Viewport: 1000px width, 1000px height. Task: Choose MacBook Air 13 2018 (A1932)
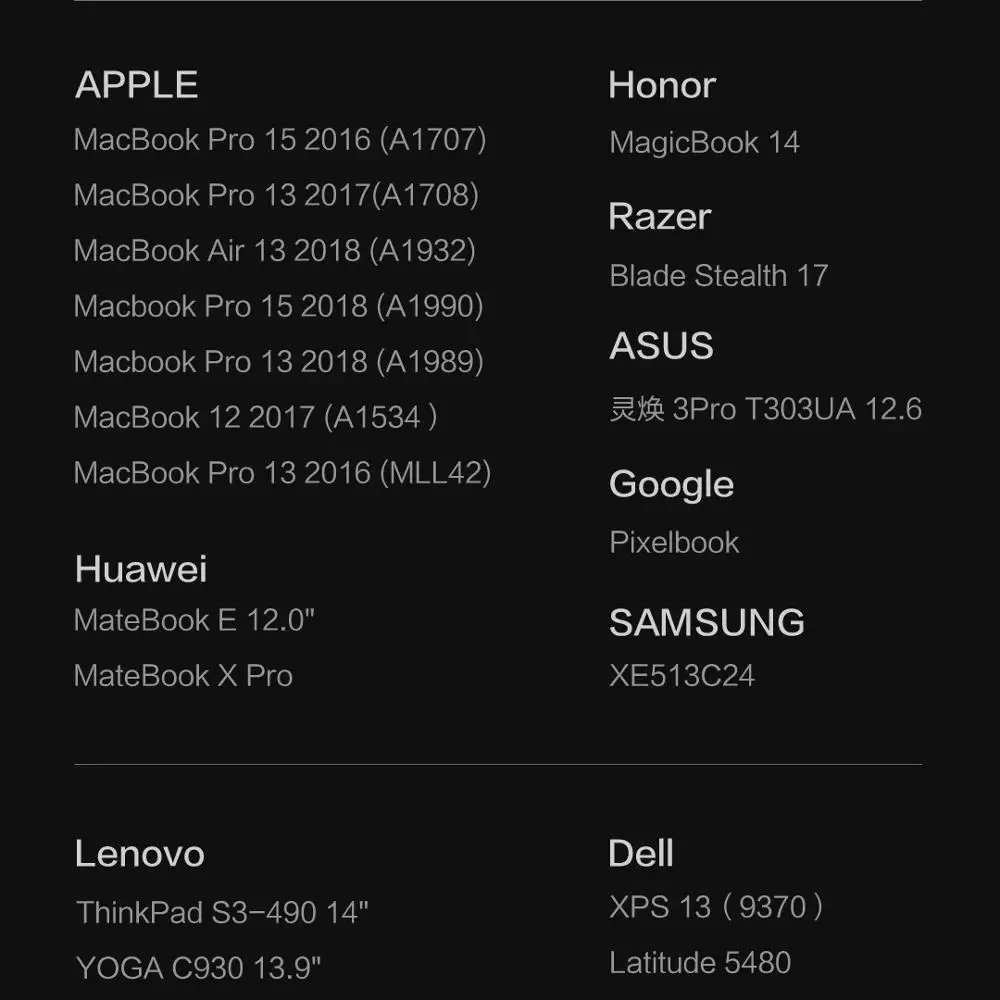click(x=274, y=250)
